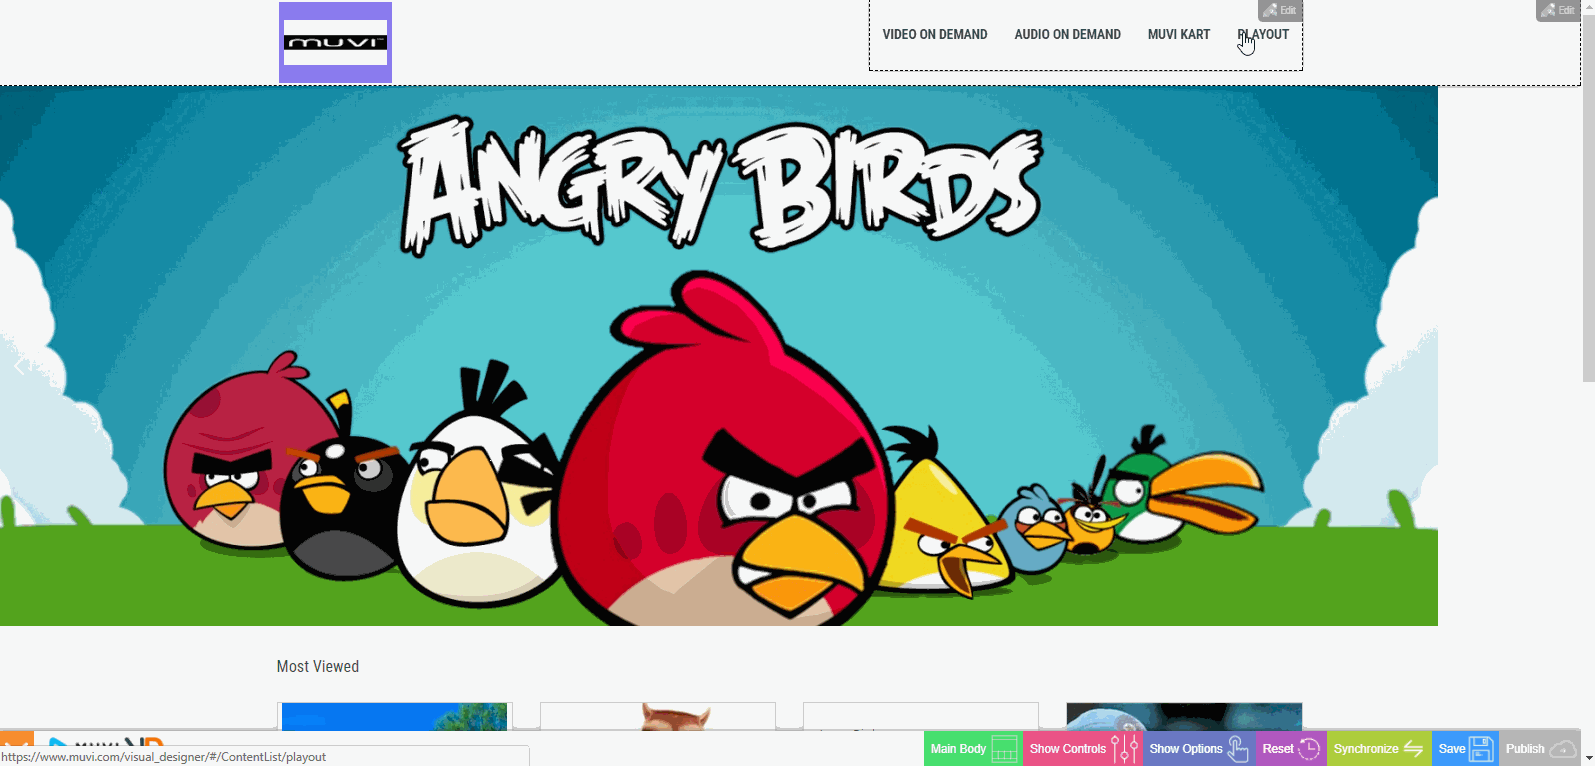Click the Save floppy disk icon
The height and width of the screenshot is (766, 1595).
[1481, 748]
